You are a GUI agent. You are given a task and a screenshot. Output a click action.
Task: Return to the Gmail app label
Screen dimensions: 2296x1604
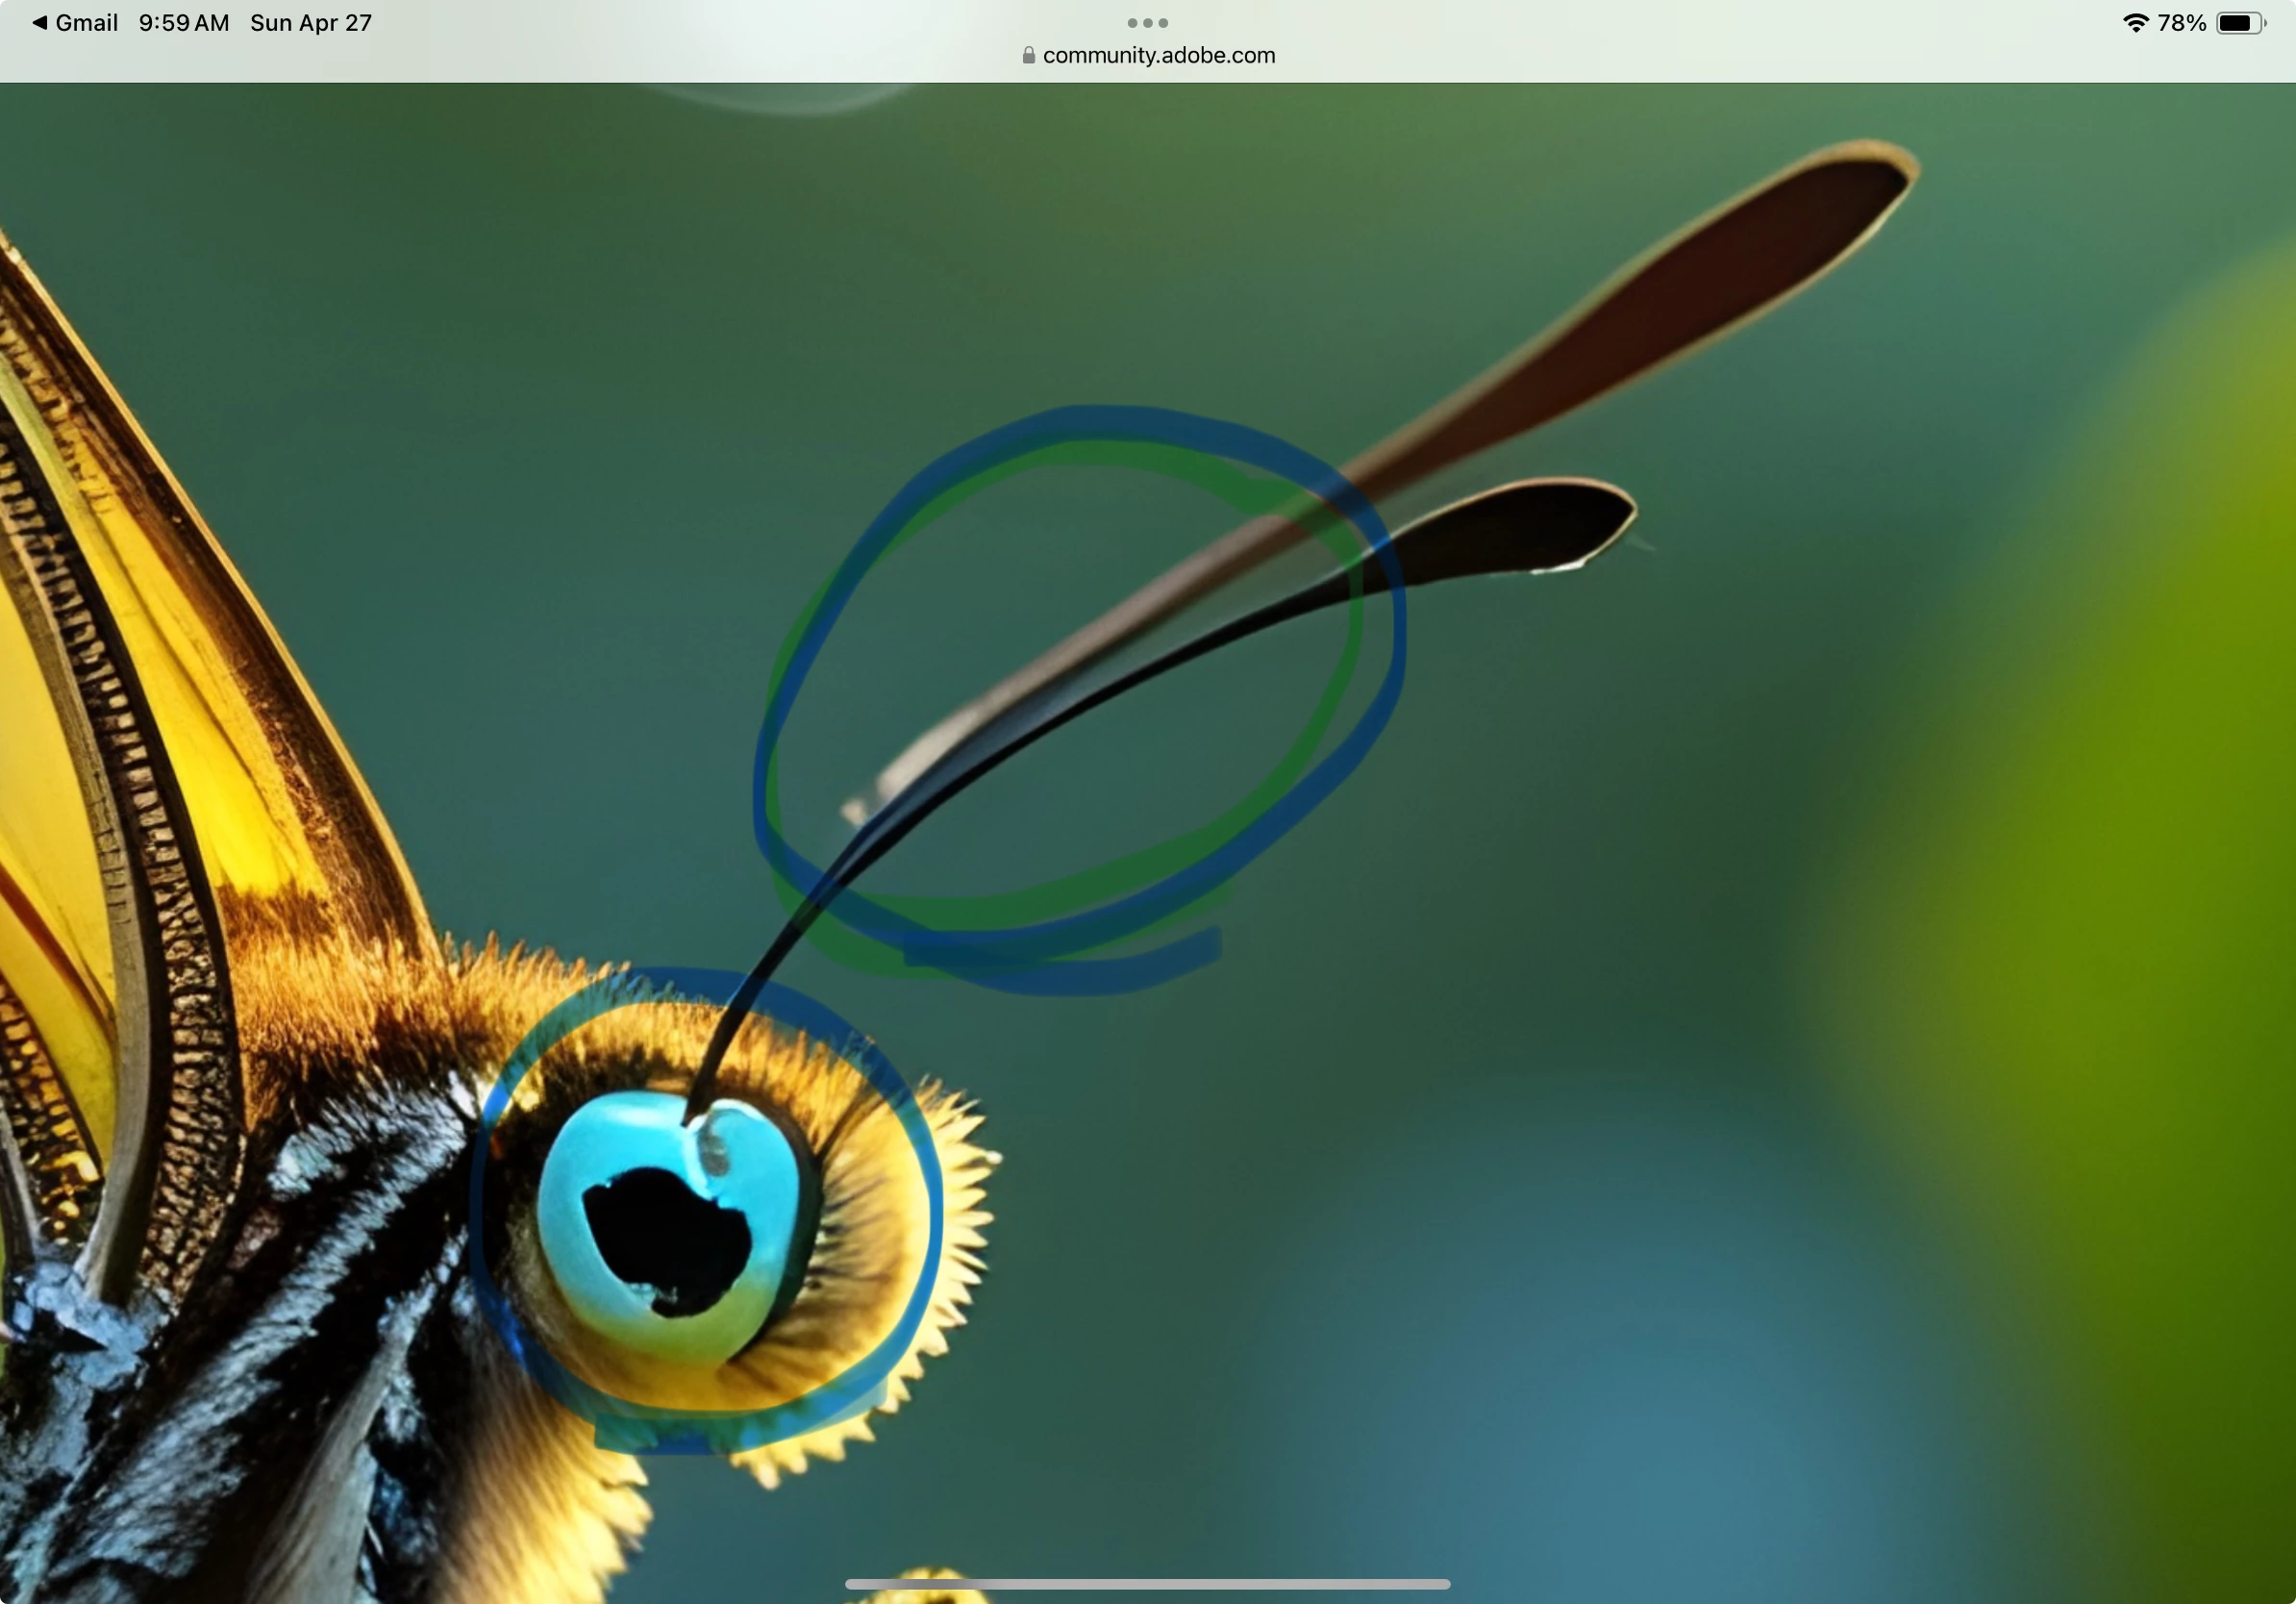[x=86, y=22]
